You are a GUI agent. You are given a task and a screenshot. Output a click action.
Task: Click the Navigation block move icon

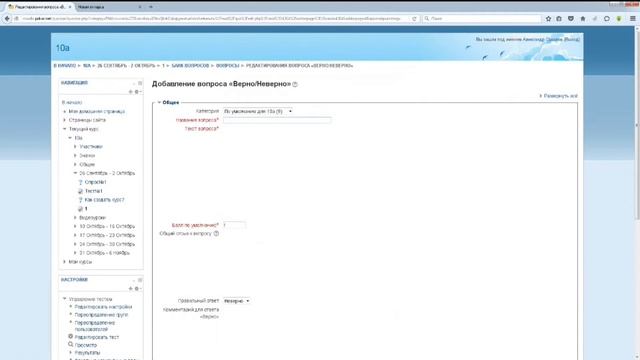point(131,92)
